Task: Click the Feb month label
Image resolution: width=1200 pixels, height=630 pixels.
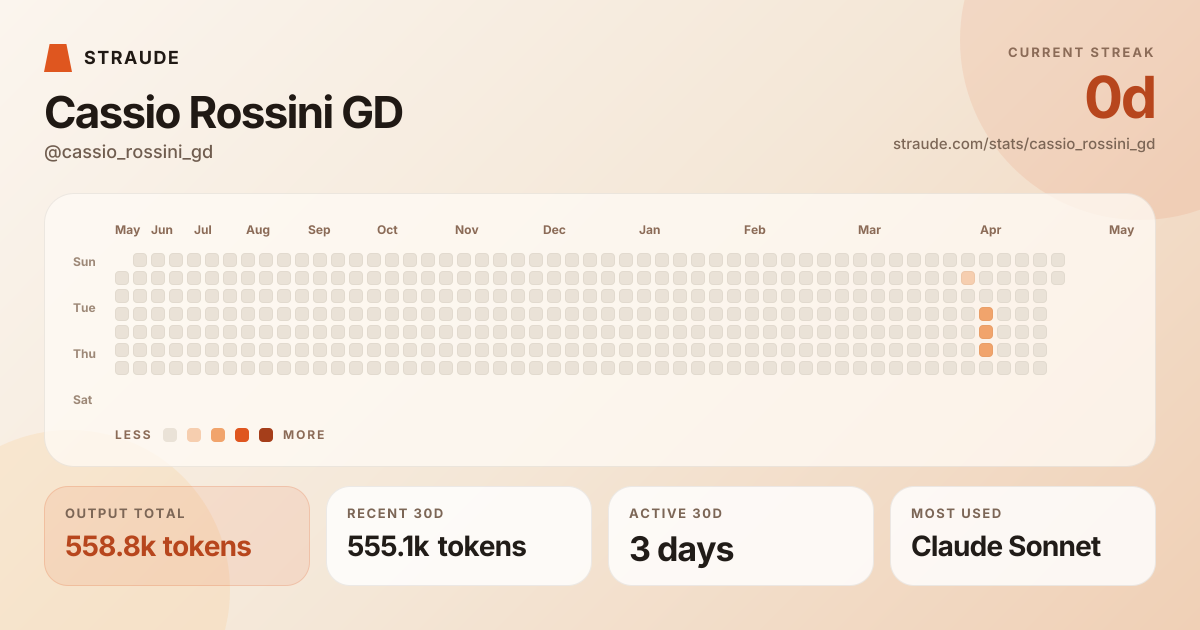Action: coord(755,230)
